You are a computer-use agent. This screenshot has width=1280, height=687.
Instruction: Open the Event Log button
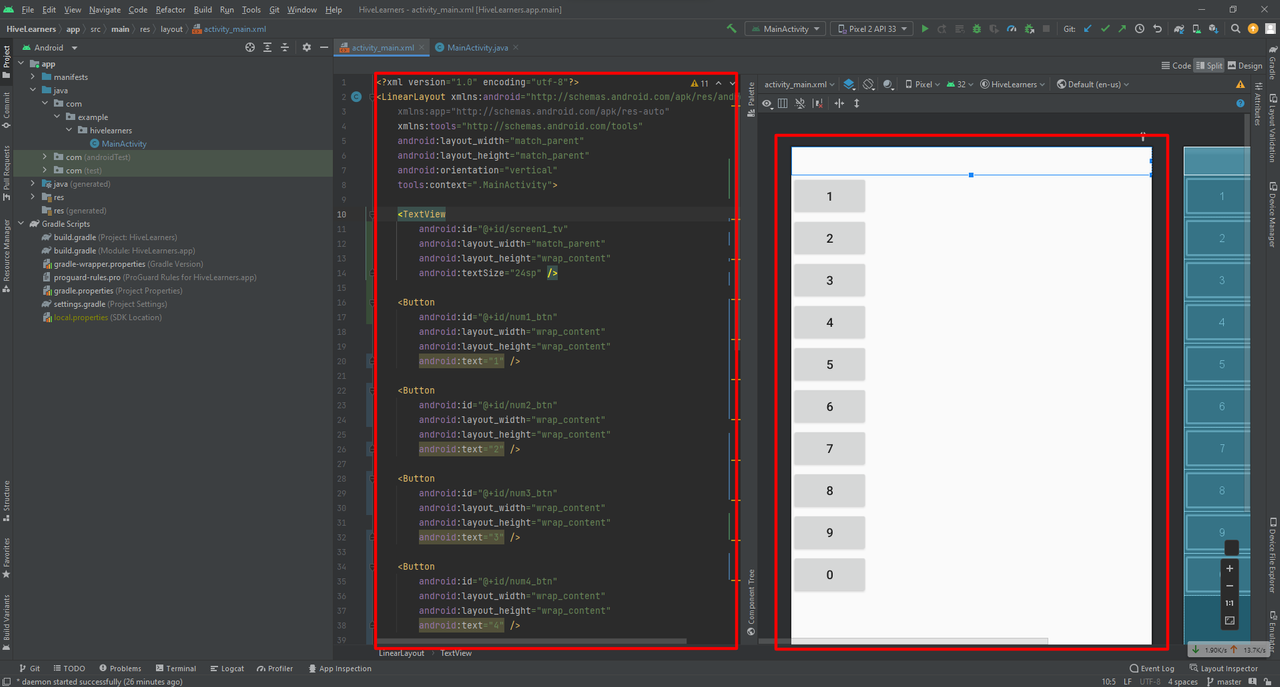[1151, 668]
